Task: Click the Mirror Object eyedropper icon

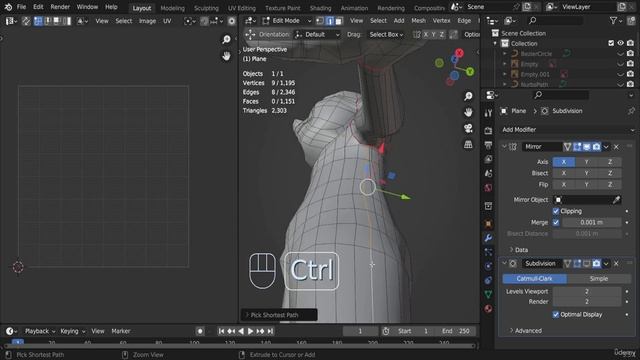Action: click(616, 200)
